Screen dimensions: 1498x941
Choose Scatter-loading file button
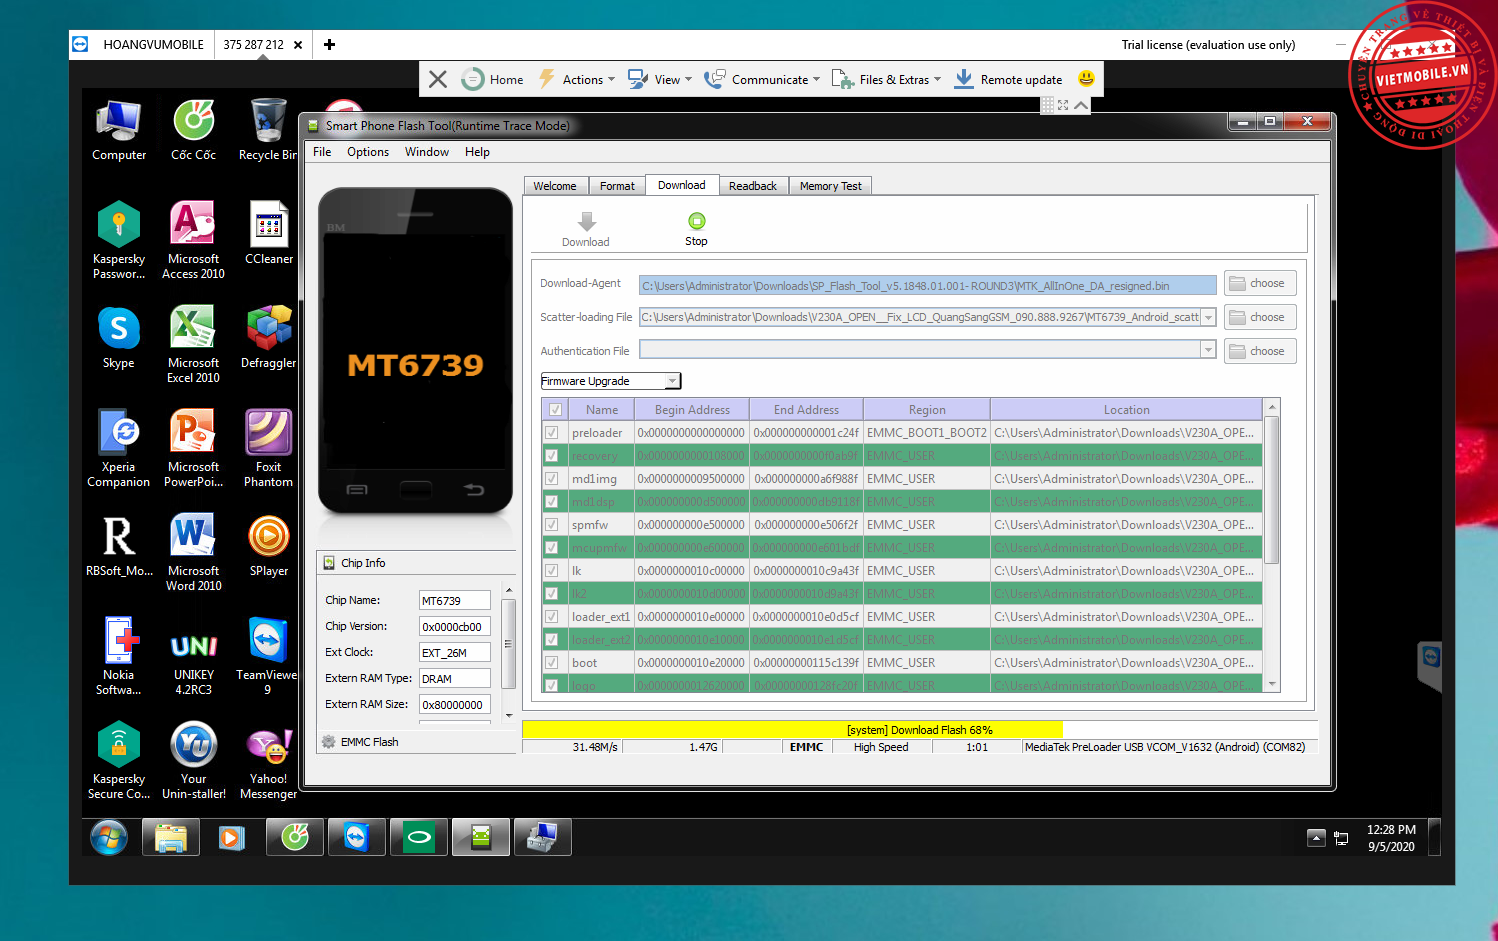[x=1260, y=317]
